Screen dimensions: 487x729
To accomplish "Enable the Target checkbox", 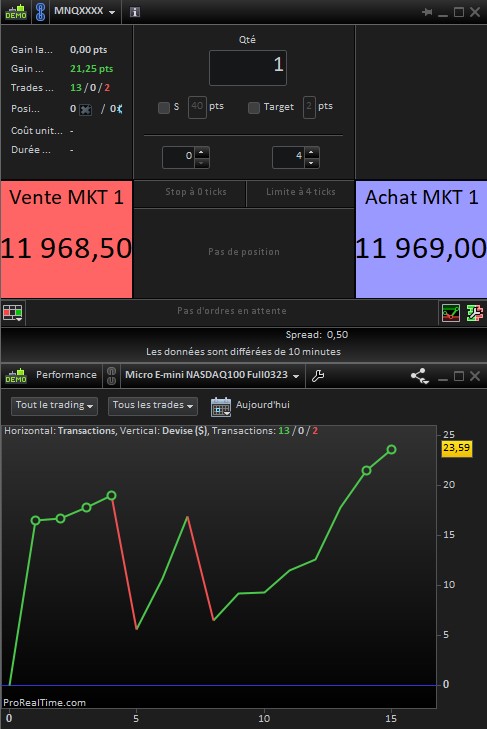I will coord(254,108).
